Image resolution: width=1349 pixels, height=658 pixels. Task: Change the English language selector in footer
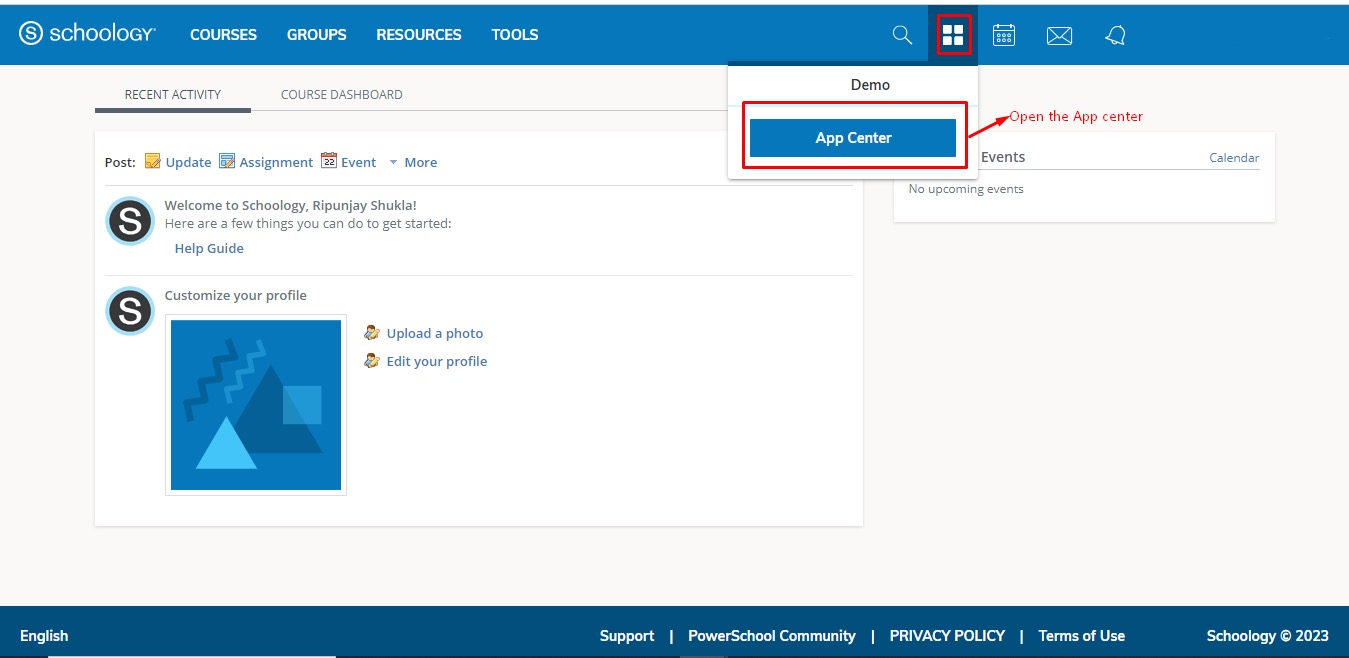[x=44, y=635]
